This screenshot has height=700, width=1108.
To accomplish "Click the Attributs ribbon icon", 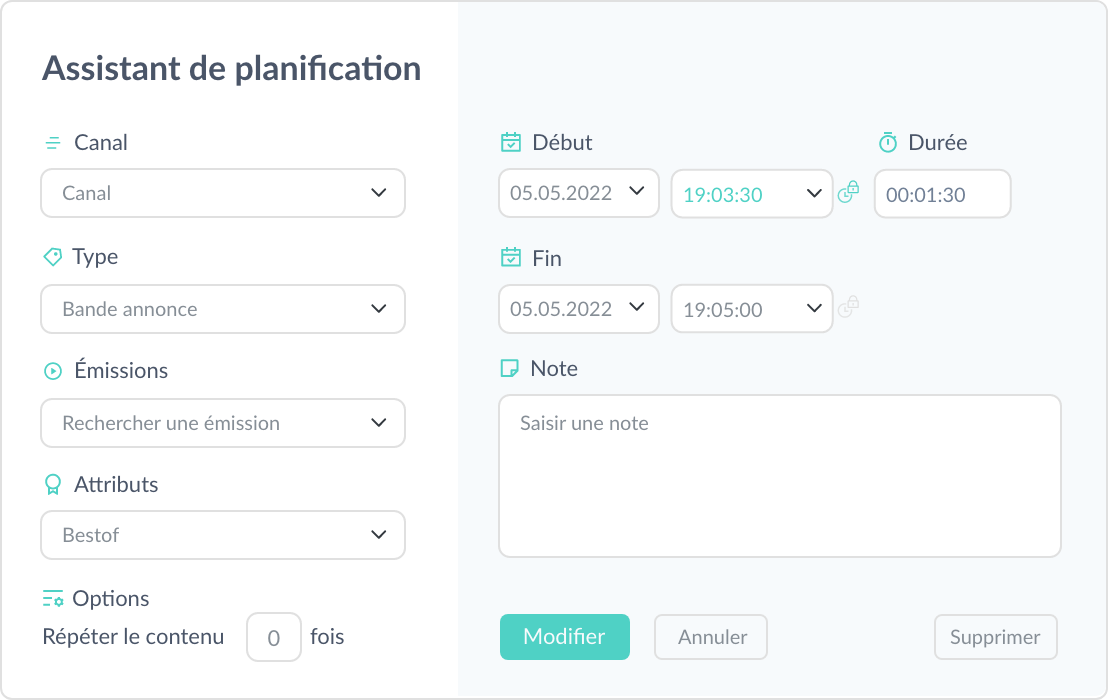I will pyautogui.click(x=53, y=485).
